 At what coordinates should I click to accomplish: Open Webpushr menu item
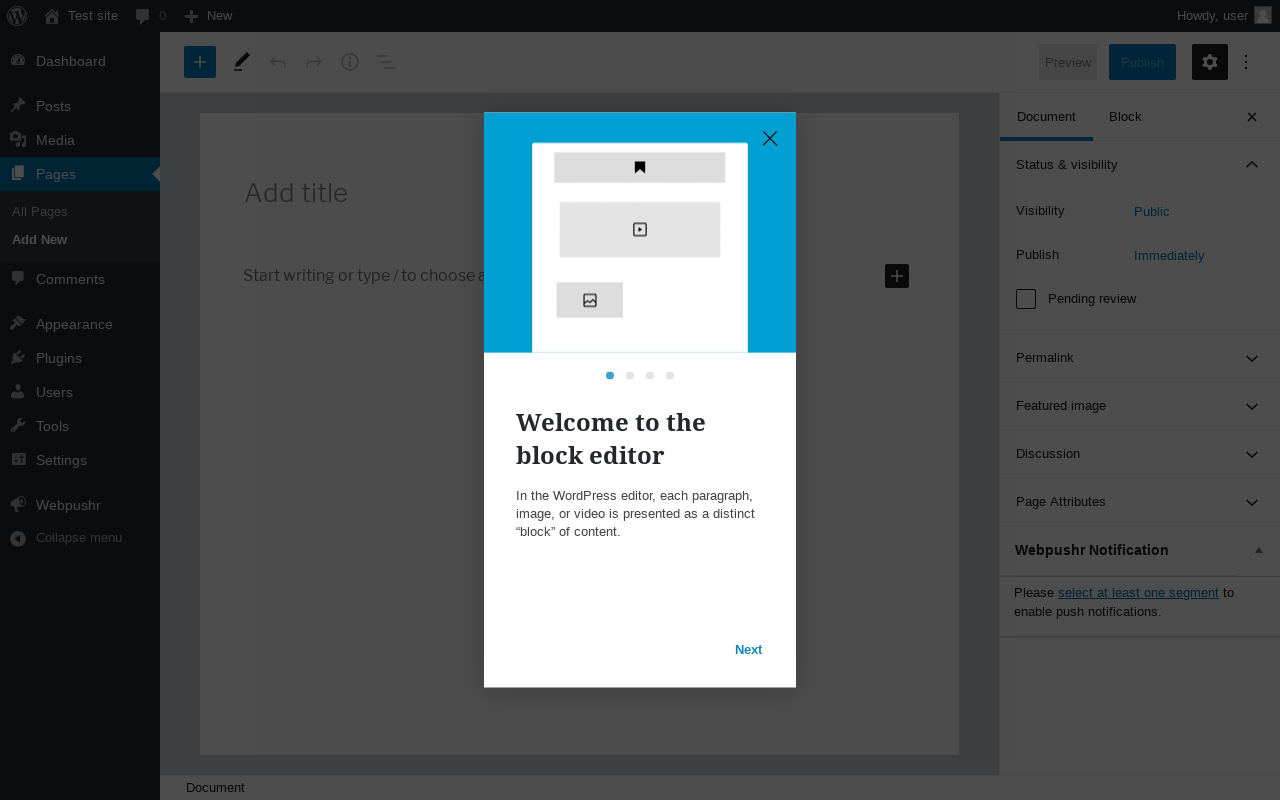[80, 505]
